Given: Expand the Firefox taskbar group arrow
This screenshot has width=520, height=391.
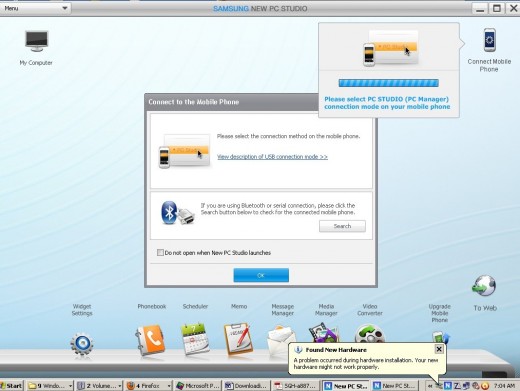Looking at the screenshot, I should pos(169,386).
